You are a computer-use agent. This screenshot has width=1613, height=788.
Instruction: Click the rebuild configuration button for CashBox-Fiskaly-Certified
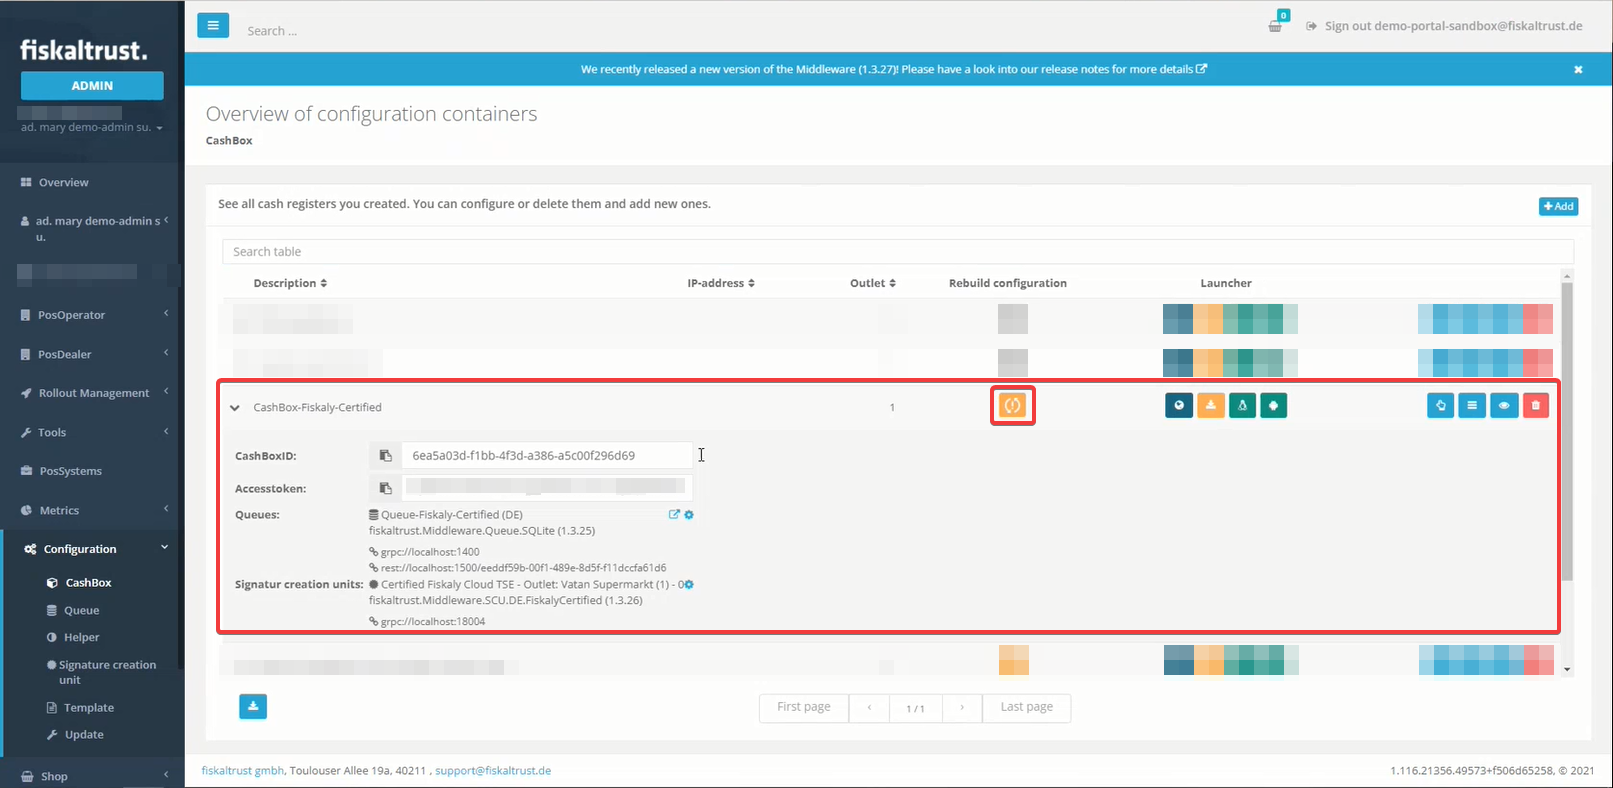[x=1012, y=406]
